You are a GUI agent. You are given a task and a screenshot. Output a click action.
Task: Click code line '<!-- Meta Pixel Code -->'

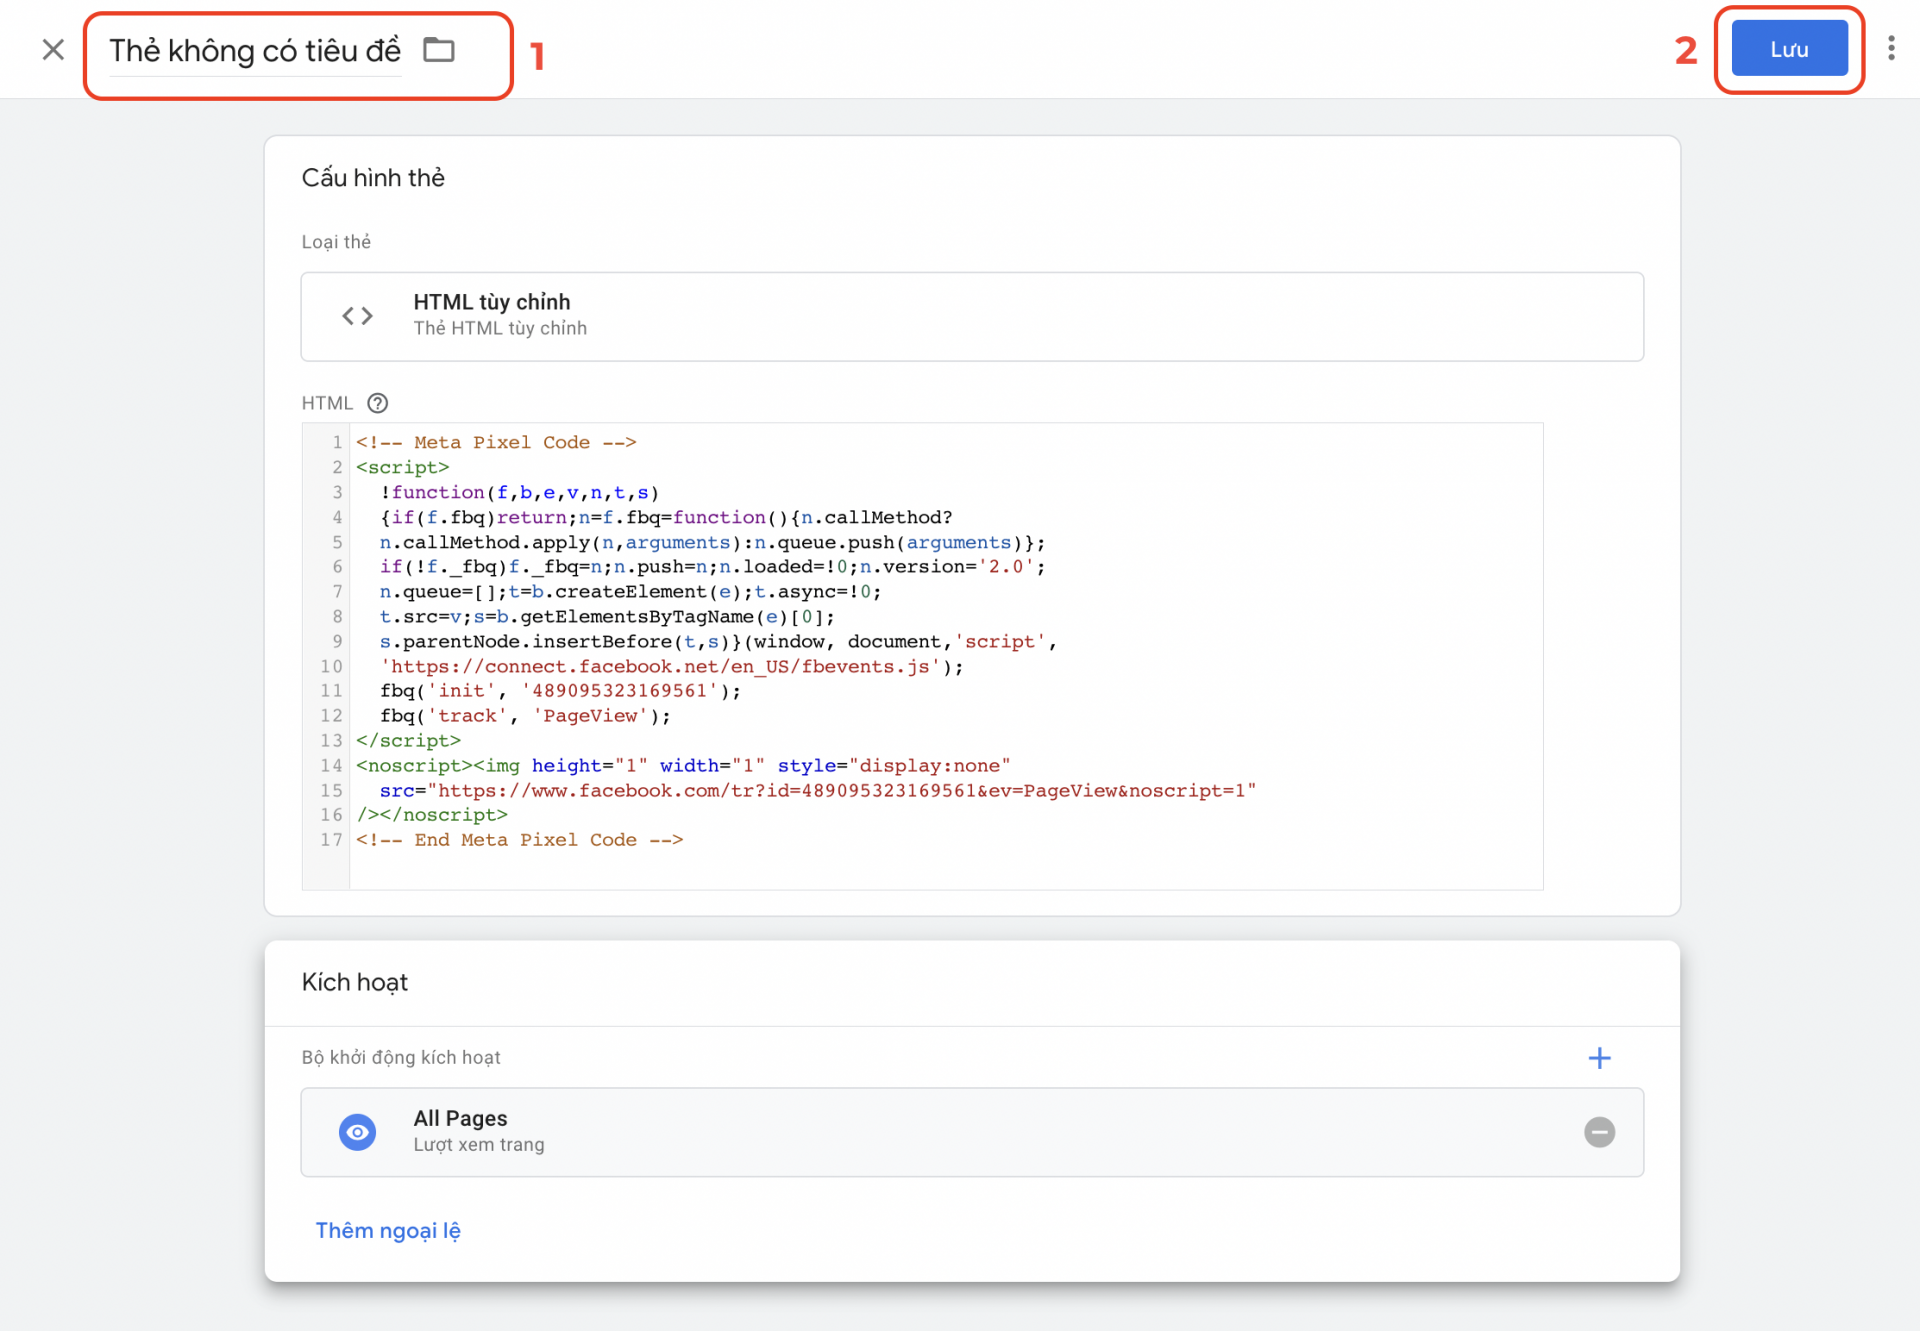496,443
